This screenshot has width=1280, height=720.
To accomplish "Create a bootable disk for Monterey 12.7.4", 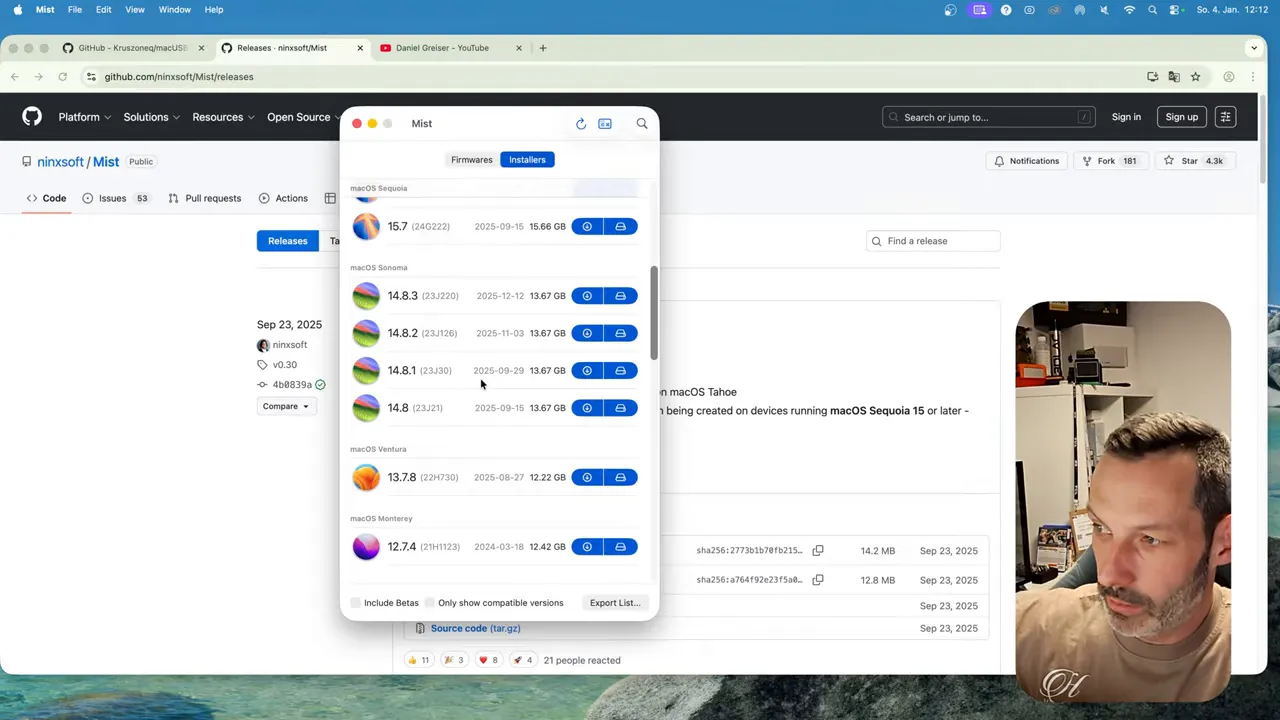I will (620, 546).
